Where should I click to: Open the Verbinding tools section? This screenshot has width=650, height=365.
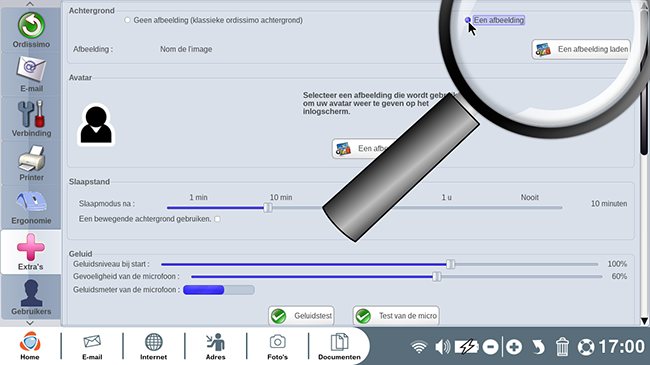tap(31, 119)
